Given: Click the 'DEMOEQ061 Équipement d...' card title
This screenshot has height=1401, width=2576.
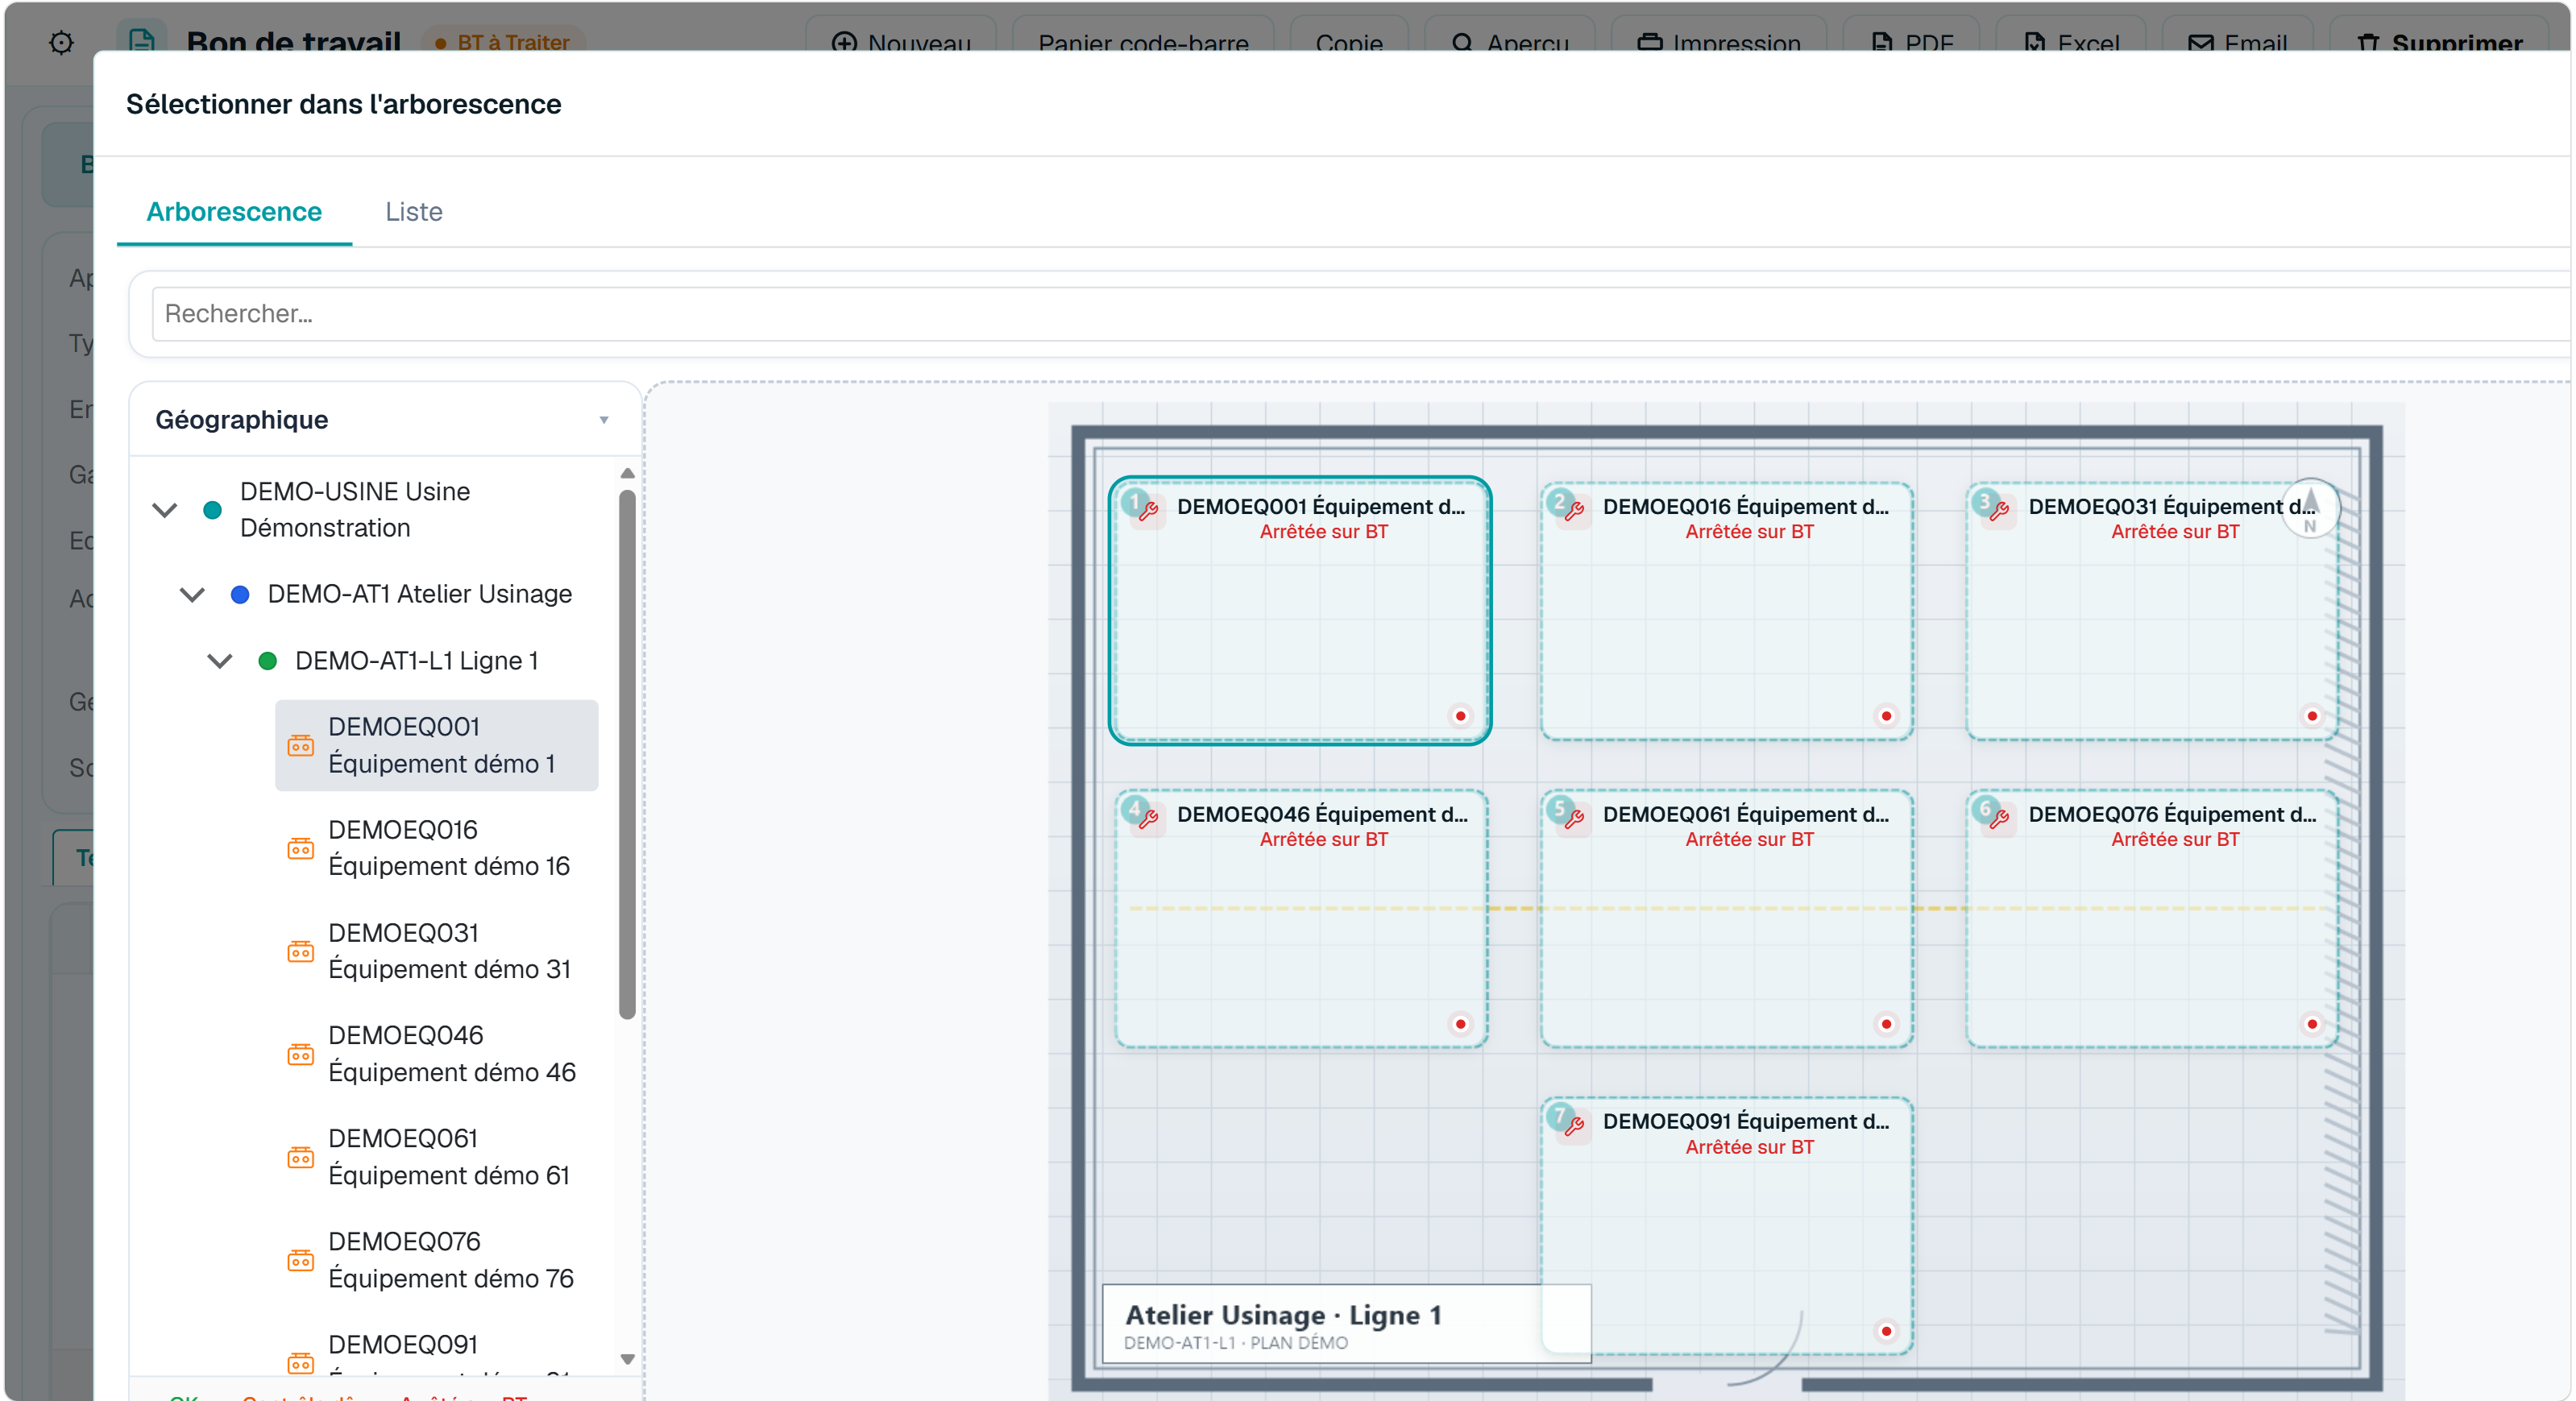Looking at the screenshot, I should [x=1747, y=814].
